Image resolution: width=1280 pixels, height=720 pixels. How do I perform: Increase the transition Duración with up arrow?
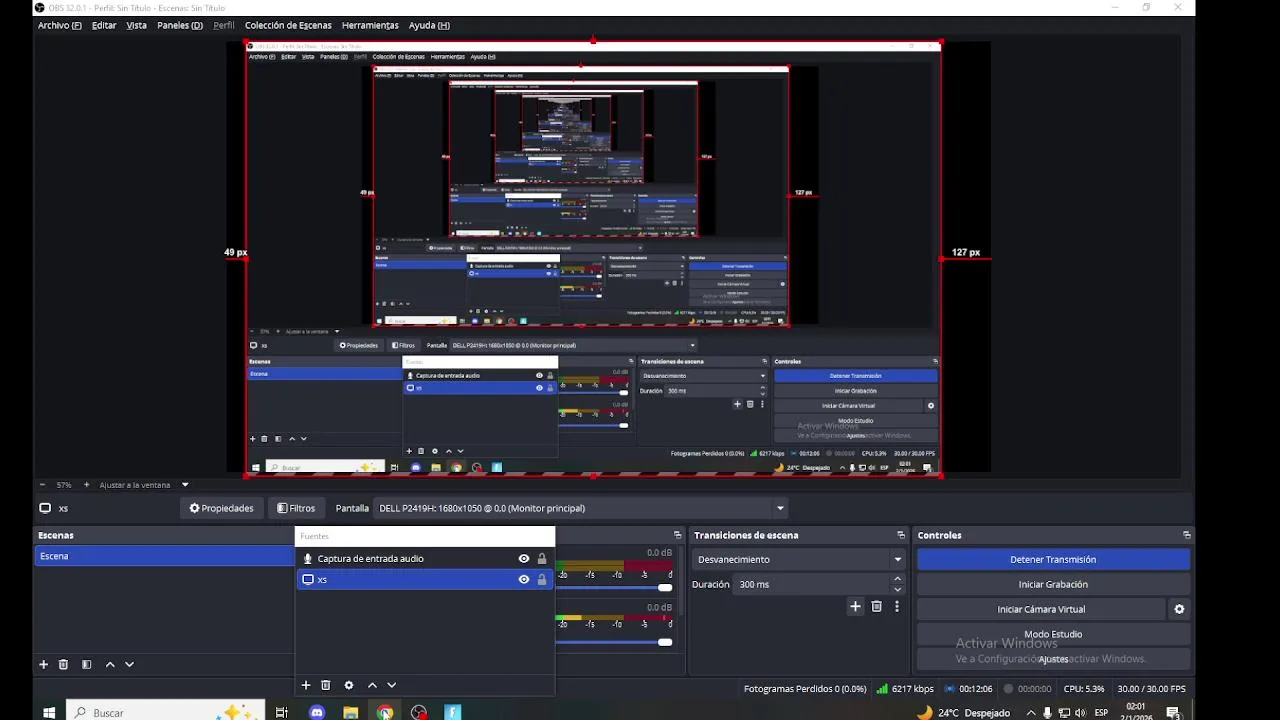pos(897,579)
